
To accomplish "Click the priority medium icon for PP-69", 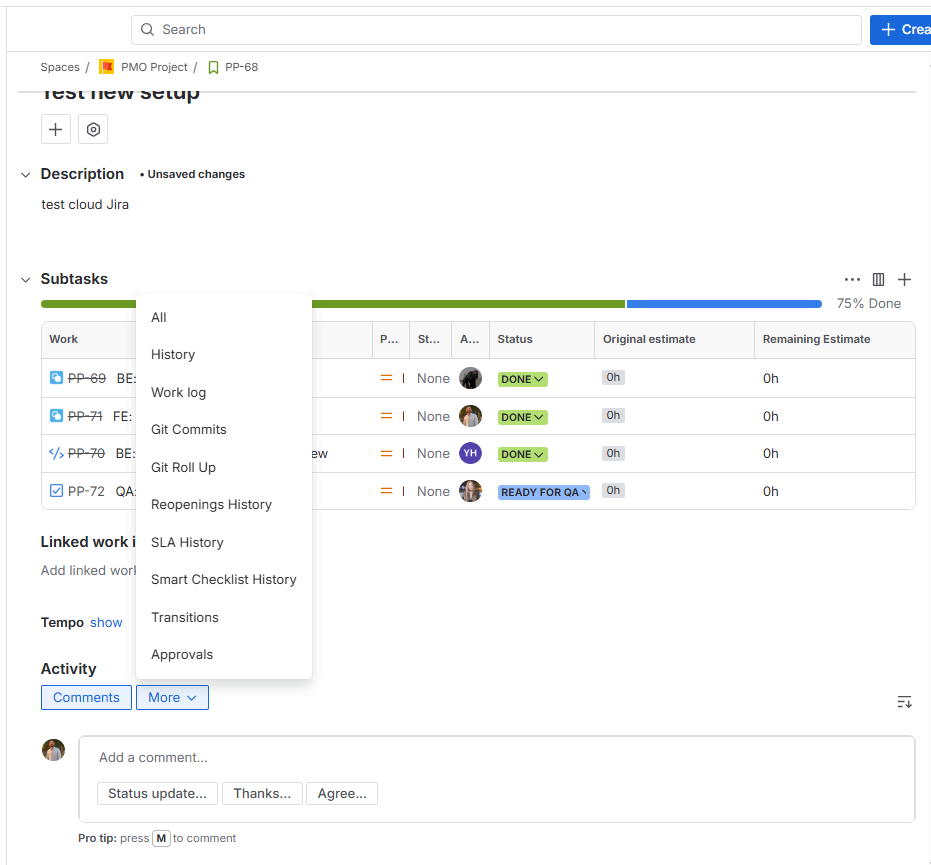I will (386, 378).
